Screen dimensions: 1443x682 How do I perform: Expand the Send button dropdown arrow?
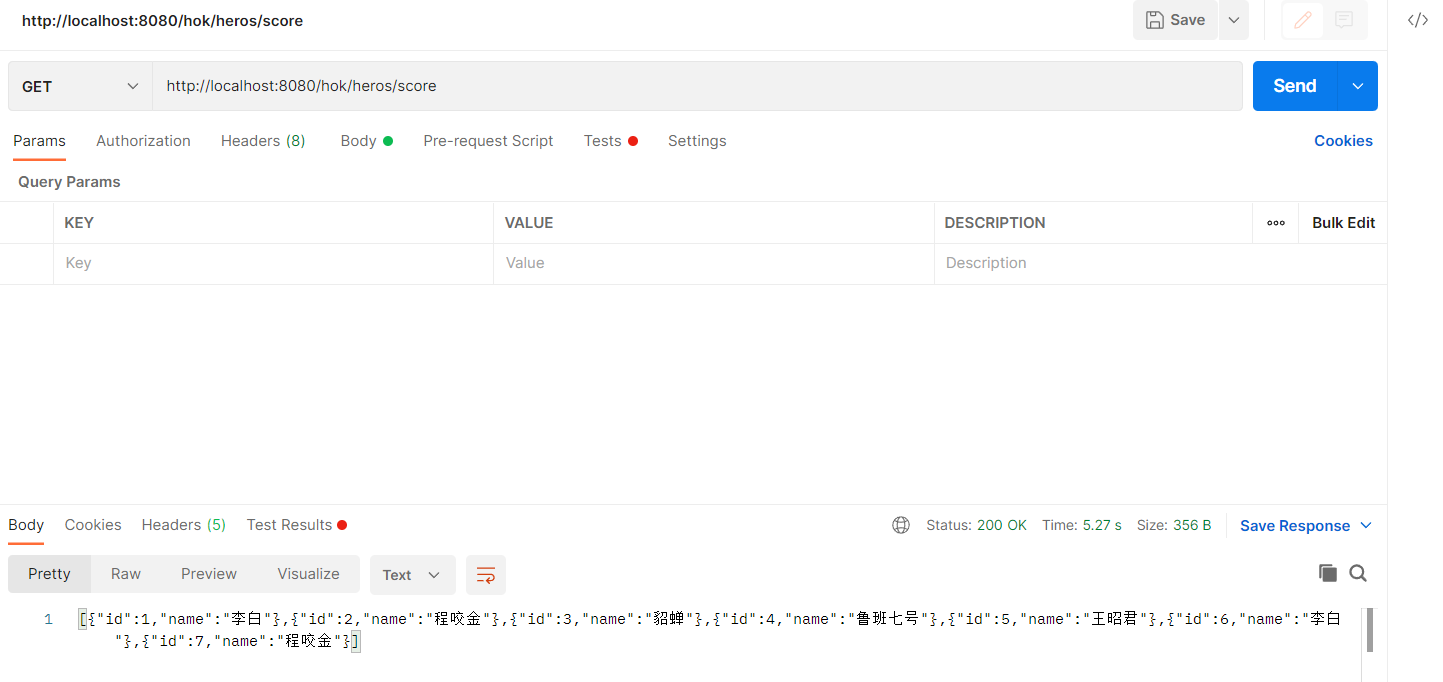pos(1357,86)
